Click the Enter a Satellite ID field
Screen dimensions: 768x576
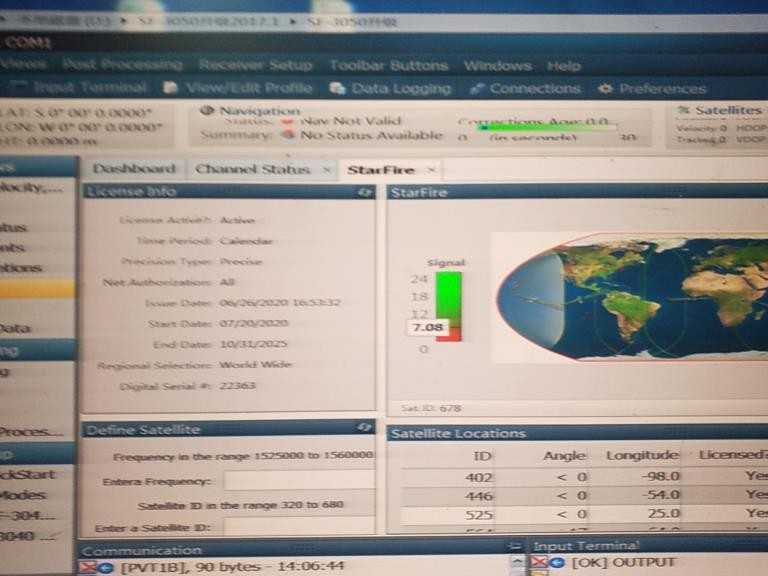[x=298, y=526]
